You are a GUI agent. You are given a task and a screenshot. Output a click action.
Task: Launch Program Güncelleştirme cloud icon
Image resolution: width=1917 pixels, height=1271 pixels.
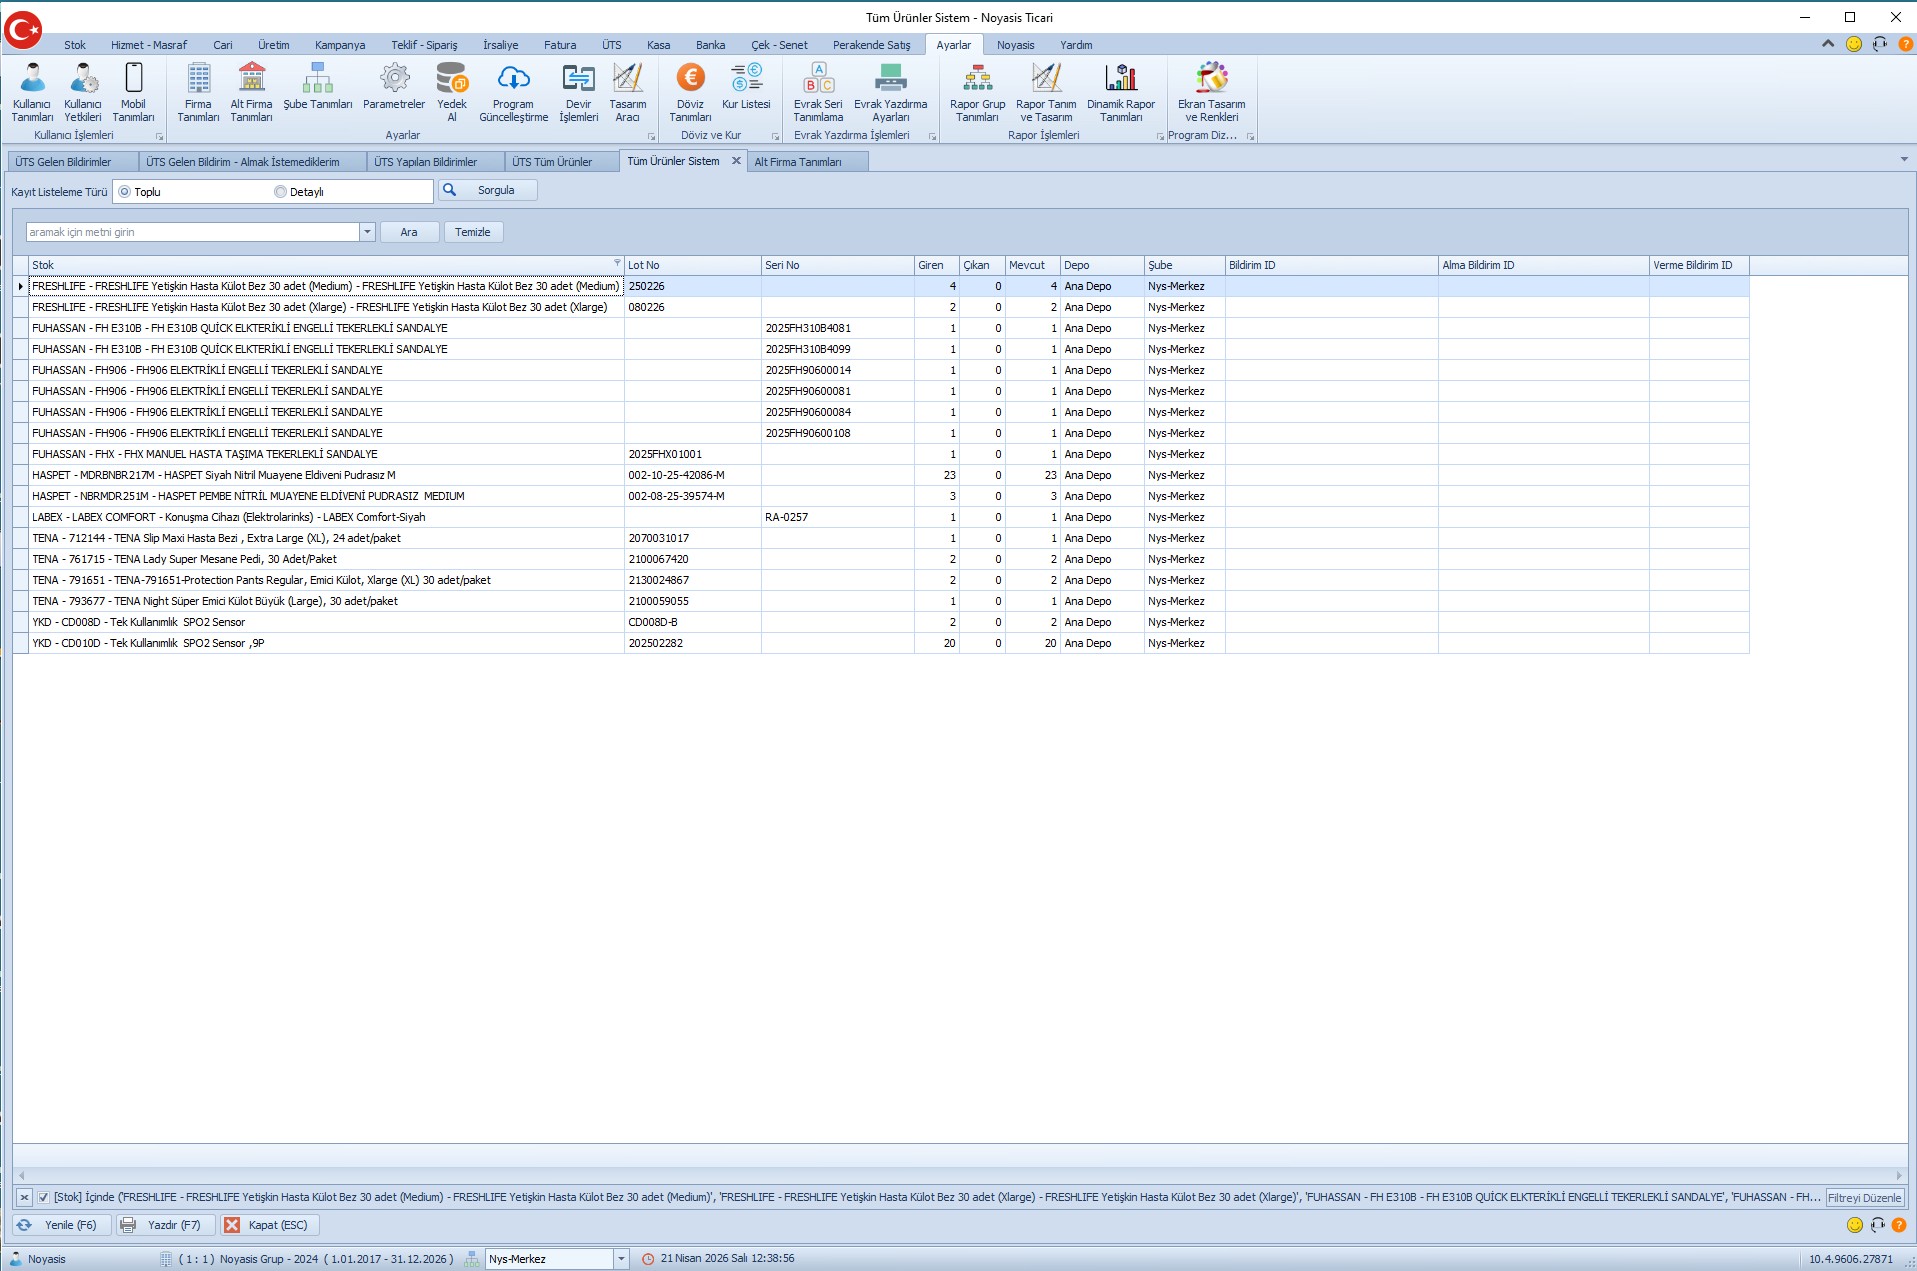513,92
